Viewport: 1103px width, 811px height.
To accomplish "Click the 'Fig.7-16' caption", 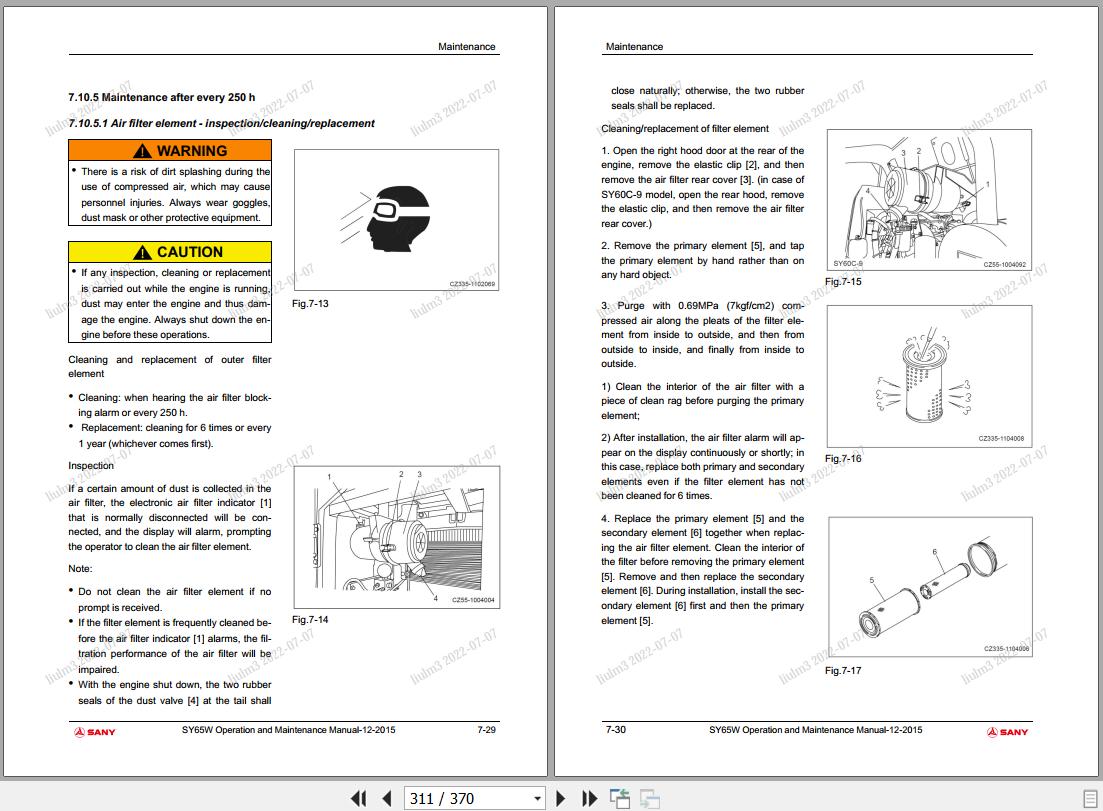I will pos(843,459).
